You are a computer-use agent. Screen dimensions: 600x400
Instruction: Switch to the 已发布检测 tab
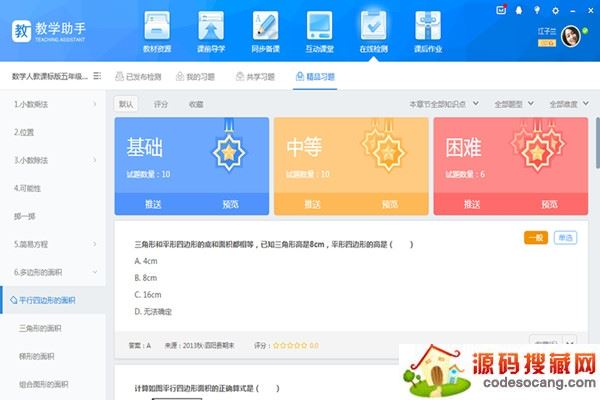[138, 77]
